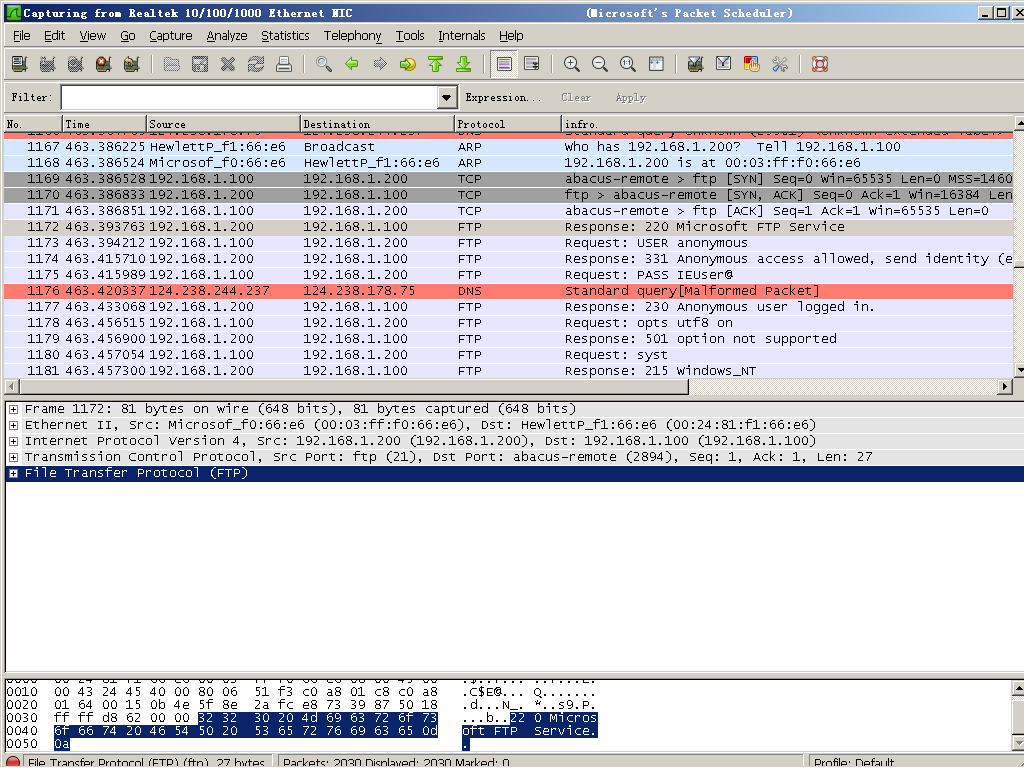Toggle packet list colorization

504,63
